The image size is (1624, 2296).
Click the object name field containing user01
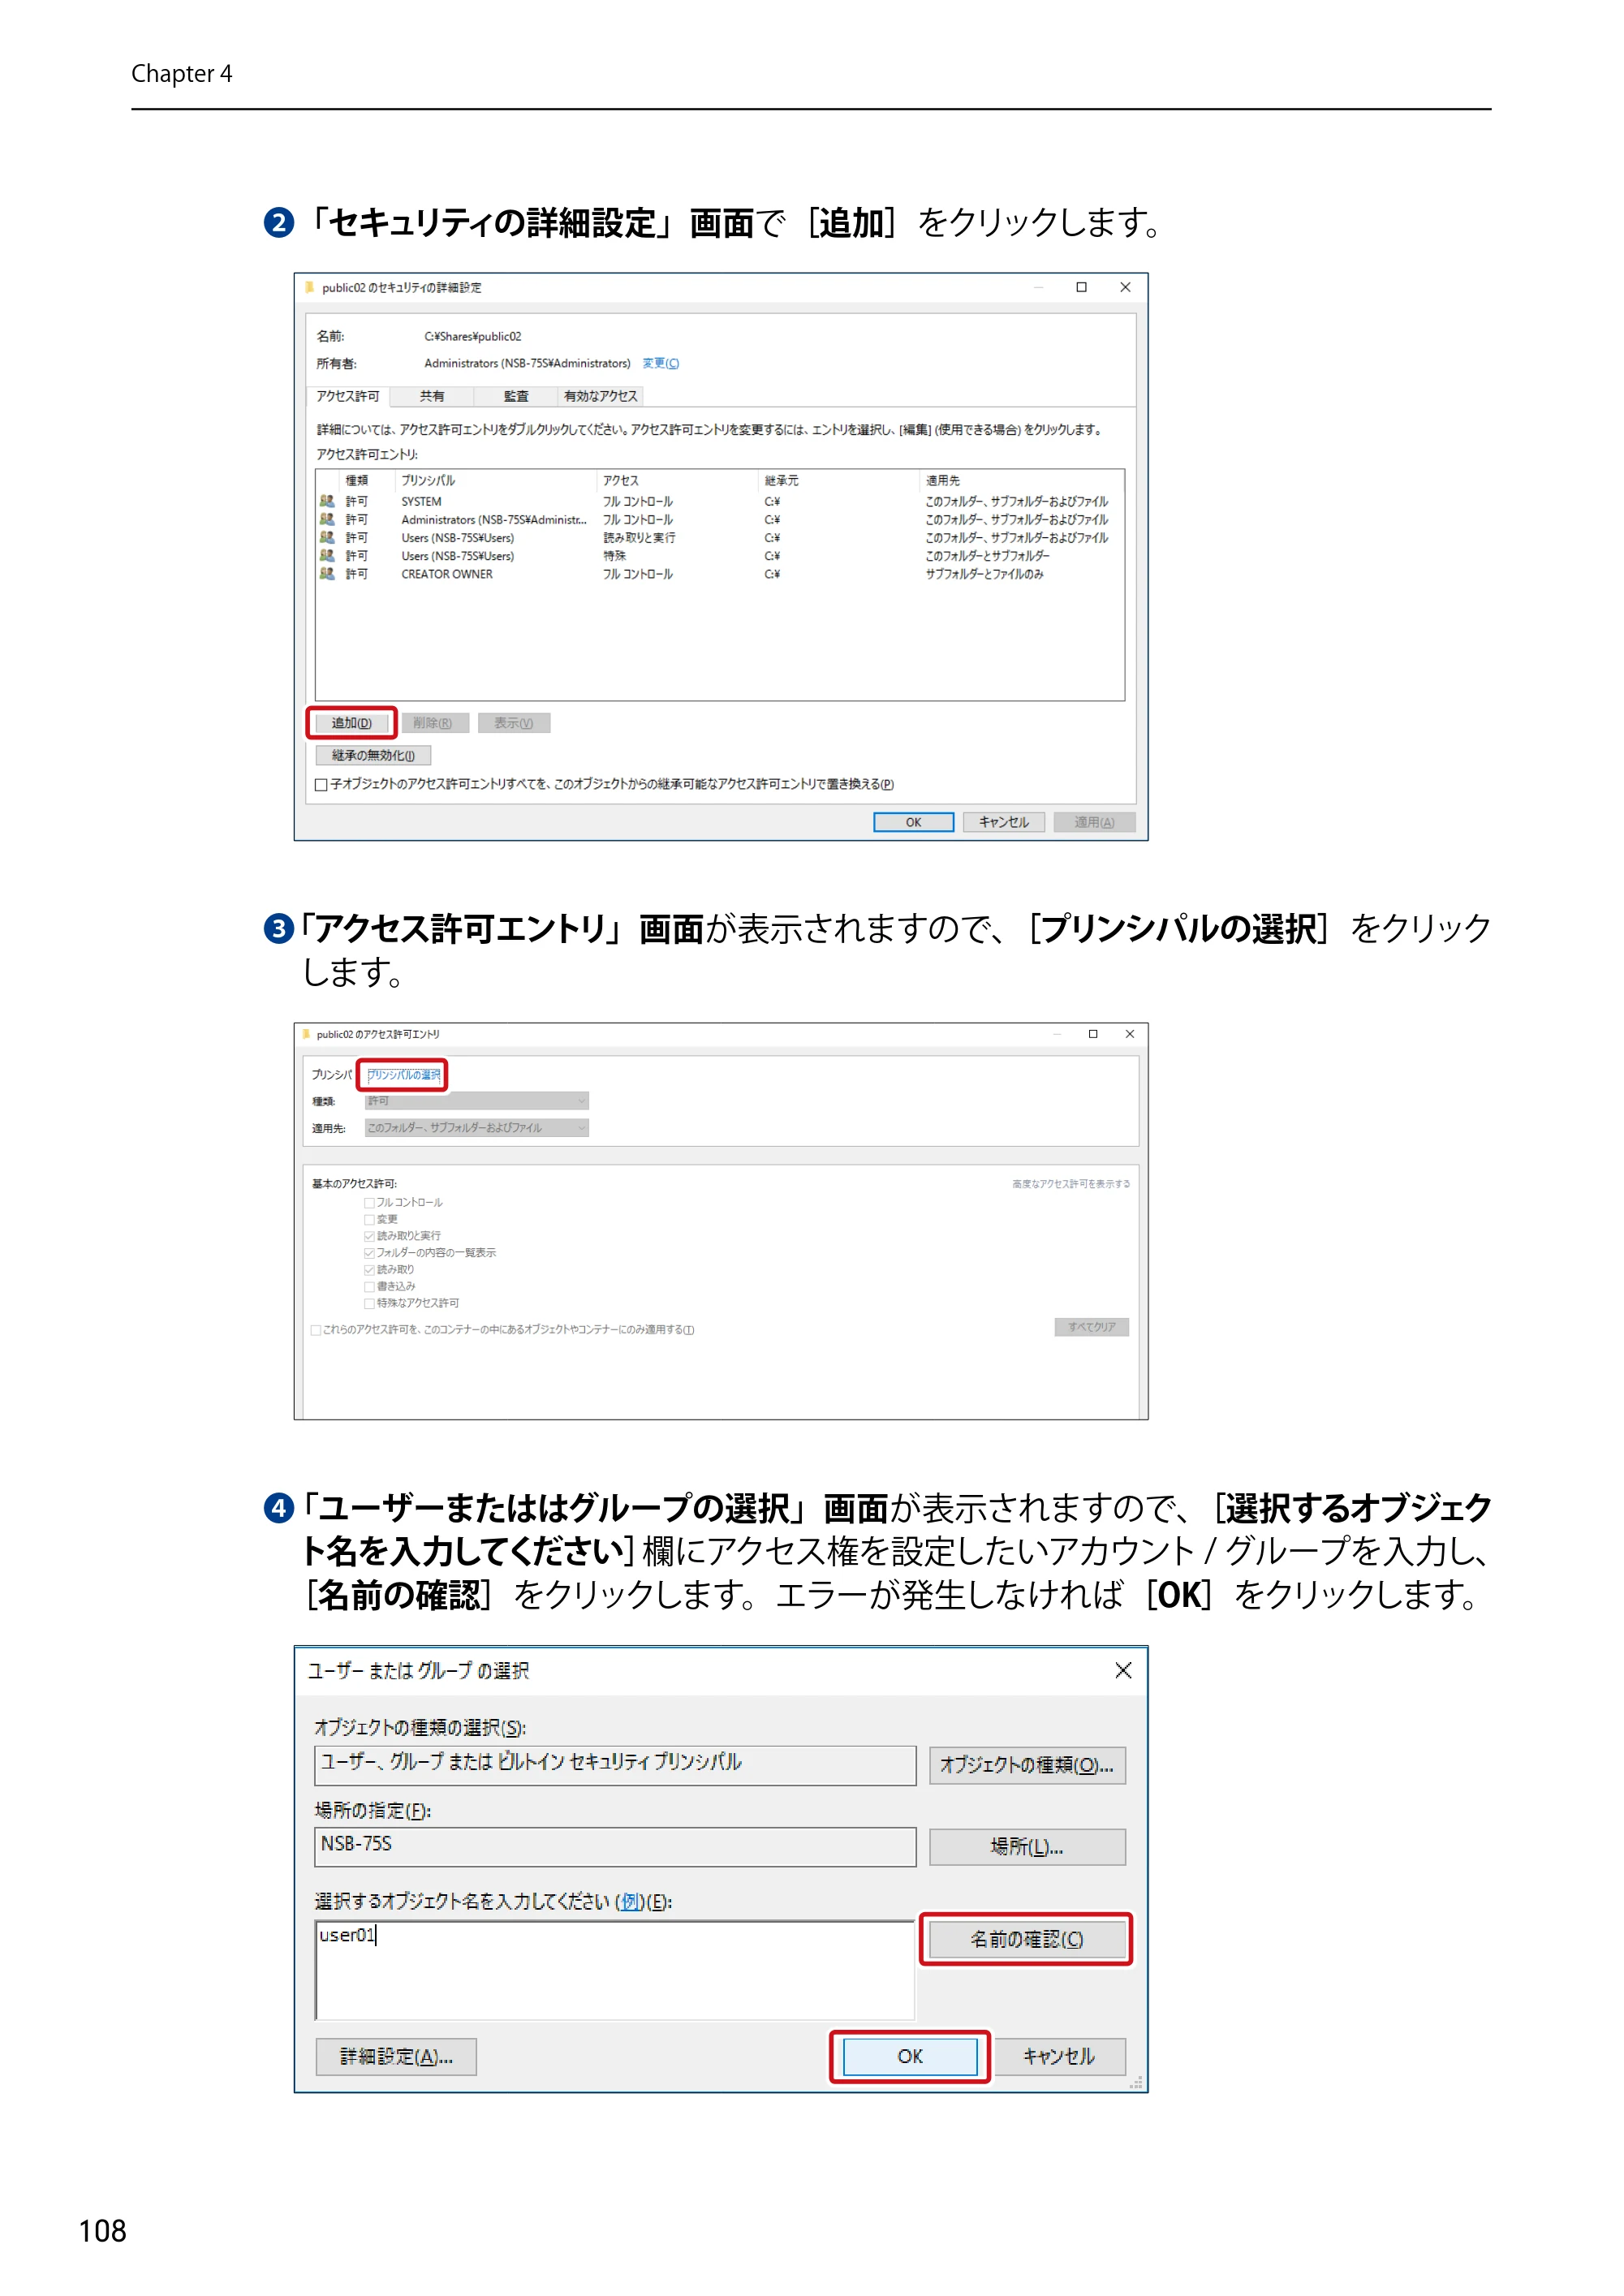[615, 1970]
